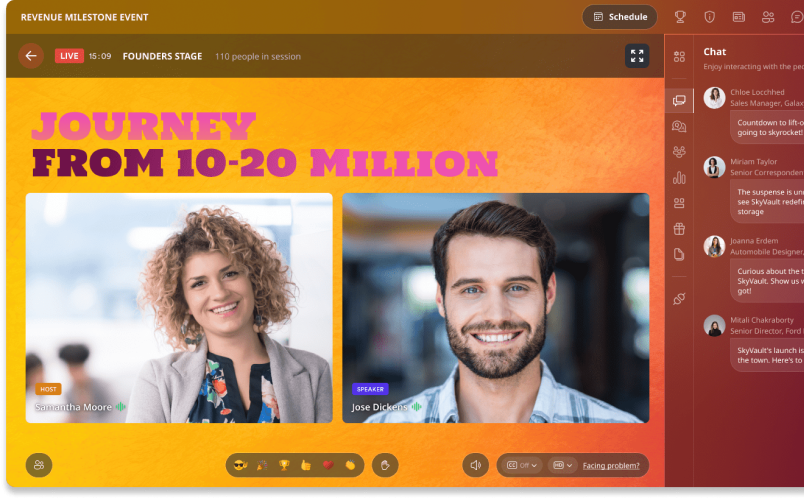Click the Facing problem? link
This screenshot has height=499, width=804.
[x=611, y=466]
